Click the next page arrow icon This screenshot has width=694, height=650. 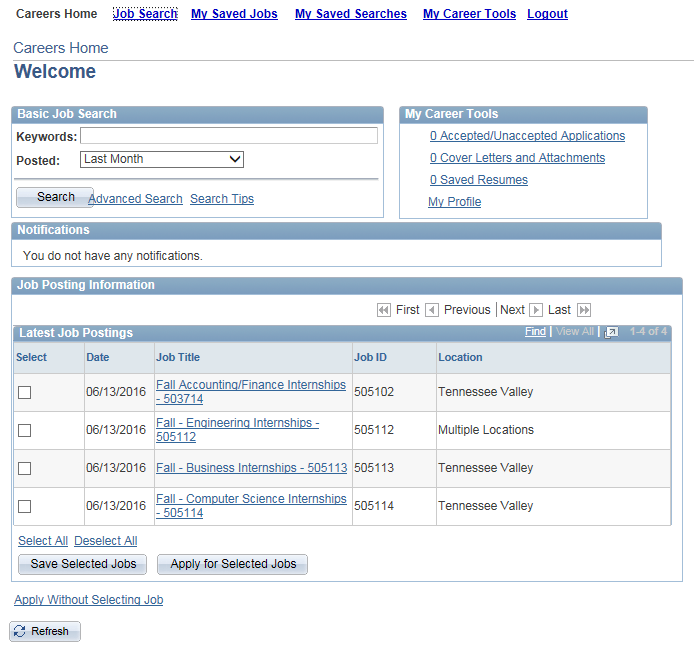536,310
